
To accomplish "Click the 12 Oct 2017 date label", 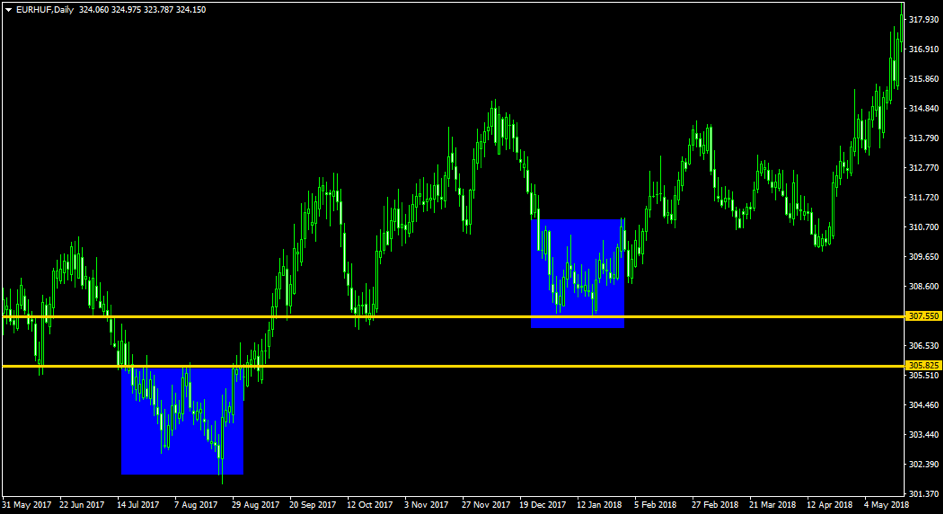I will 370,505.
